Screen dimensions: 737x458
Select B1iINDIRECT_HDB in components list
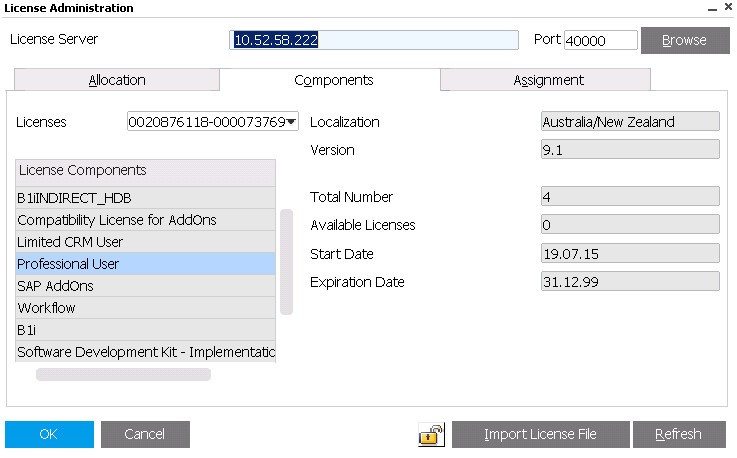pos(145,198)
